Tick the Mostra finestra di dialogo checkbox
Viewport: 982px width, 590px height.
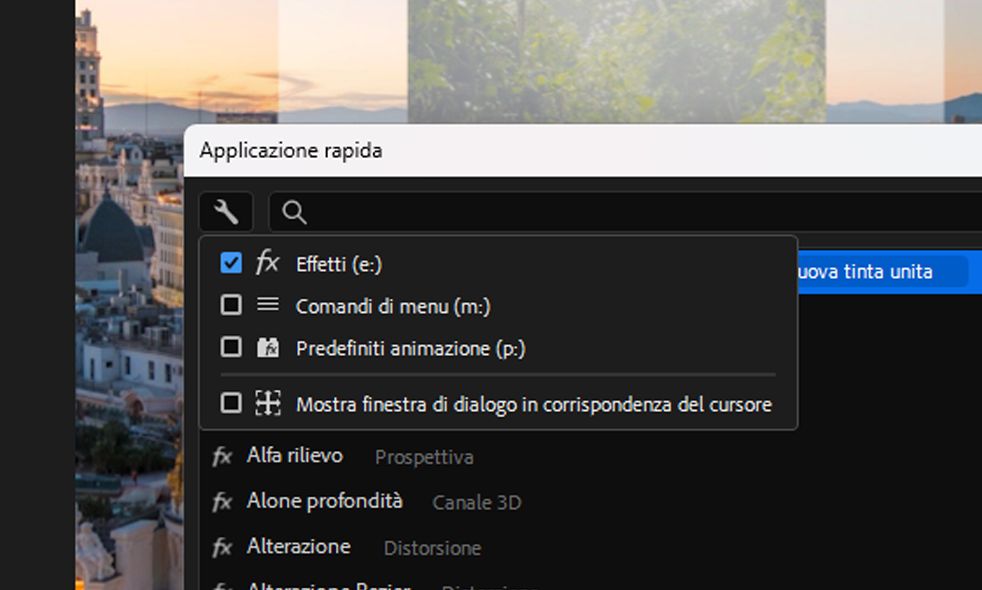coord(231,403)
